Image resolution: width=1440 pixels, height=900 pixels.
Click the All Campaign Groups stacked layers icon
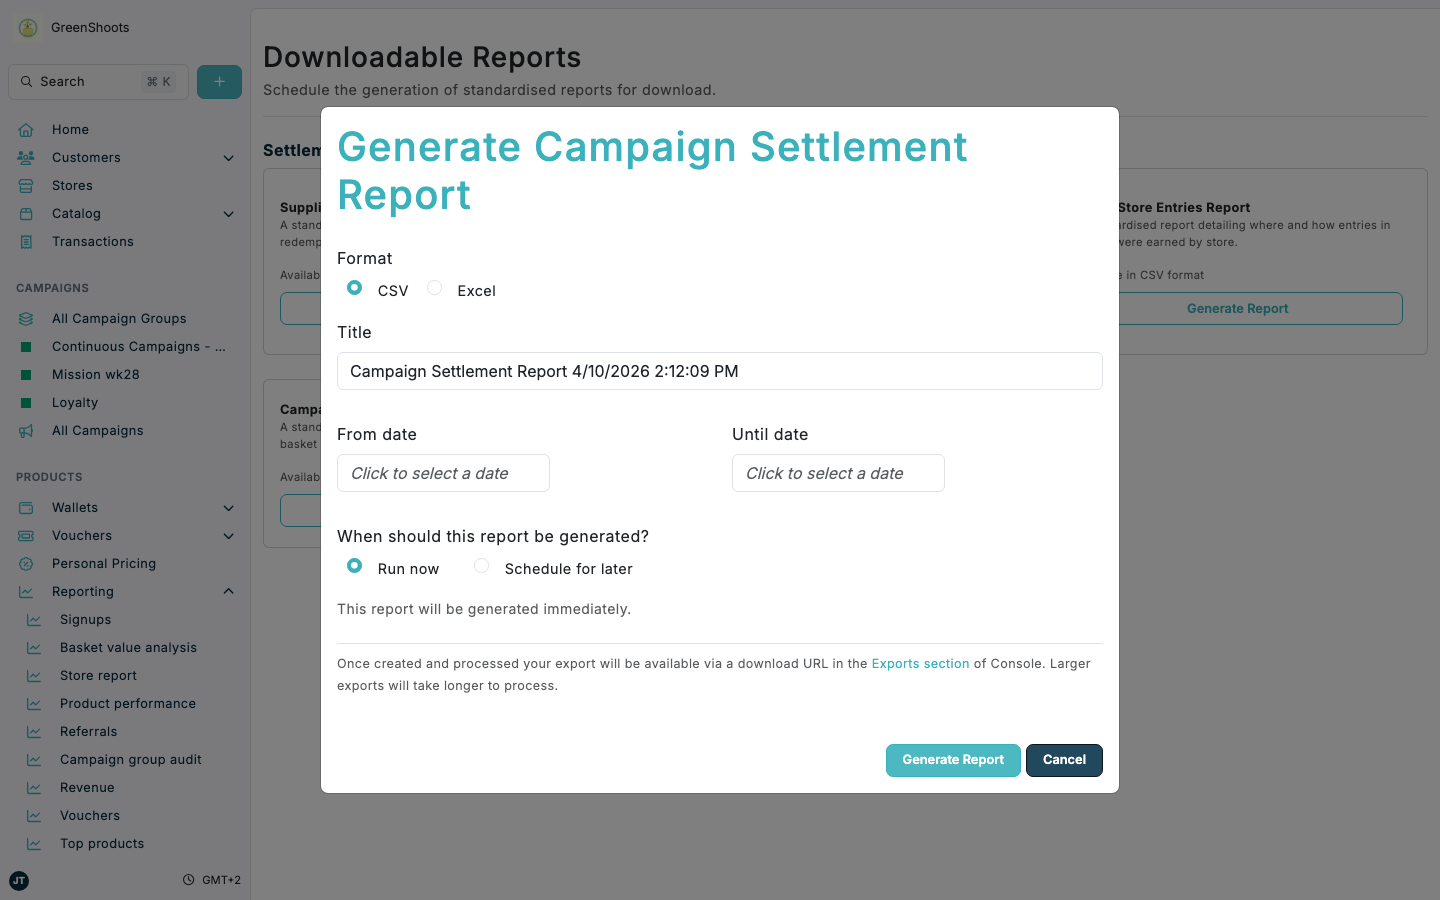(27, 318)
